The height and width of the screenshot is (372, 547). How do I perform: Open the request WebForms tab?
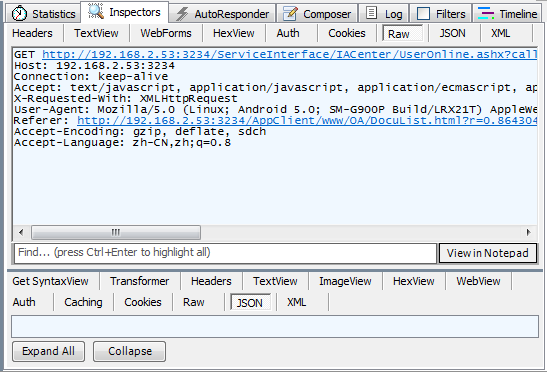point(166,33)
